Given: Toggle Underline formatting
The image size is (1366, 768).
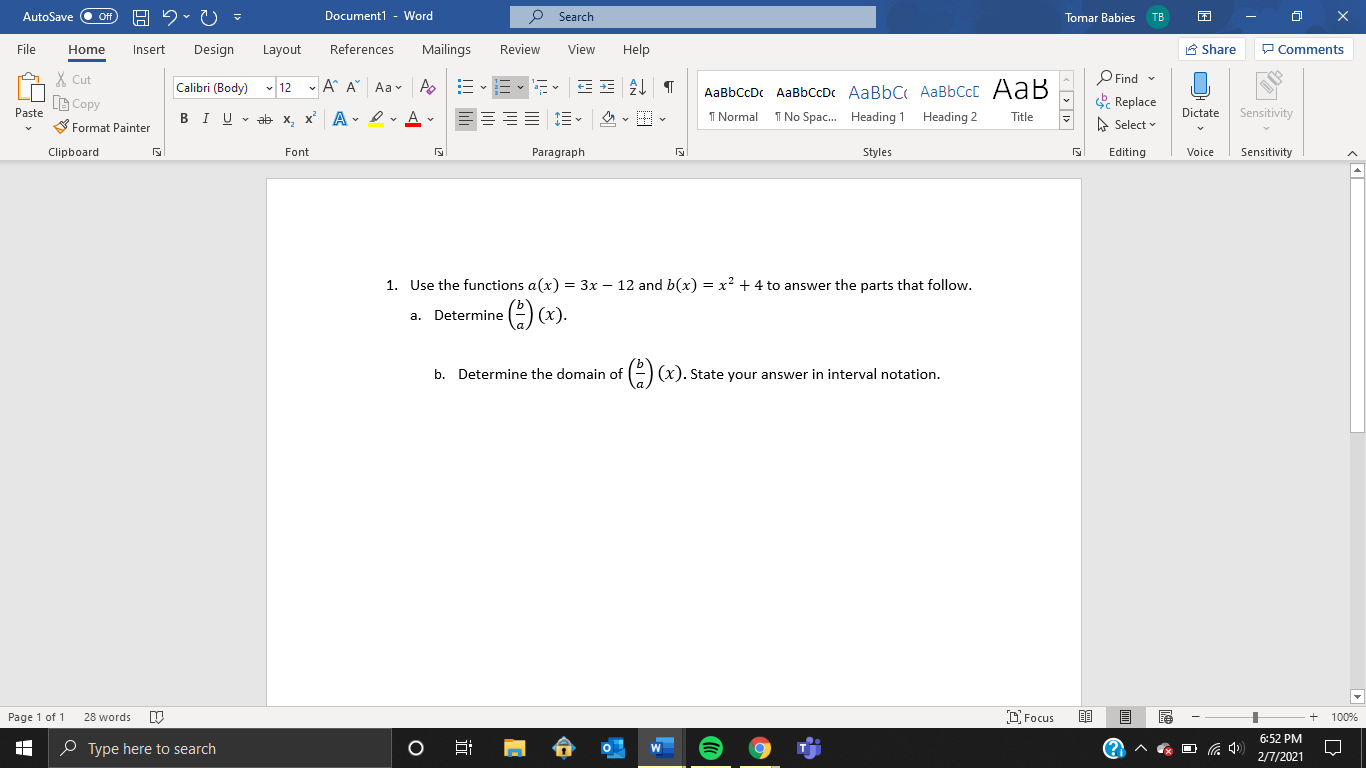Looking at the screenshot, I should 227,120.
